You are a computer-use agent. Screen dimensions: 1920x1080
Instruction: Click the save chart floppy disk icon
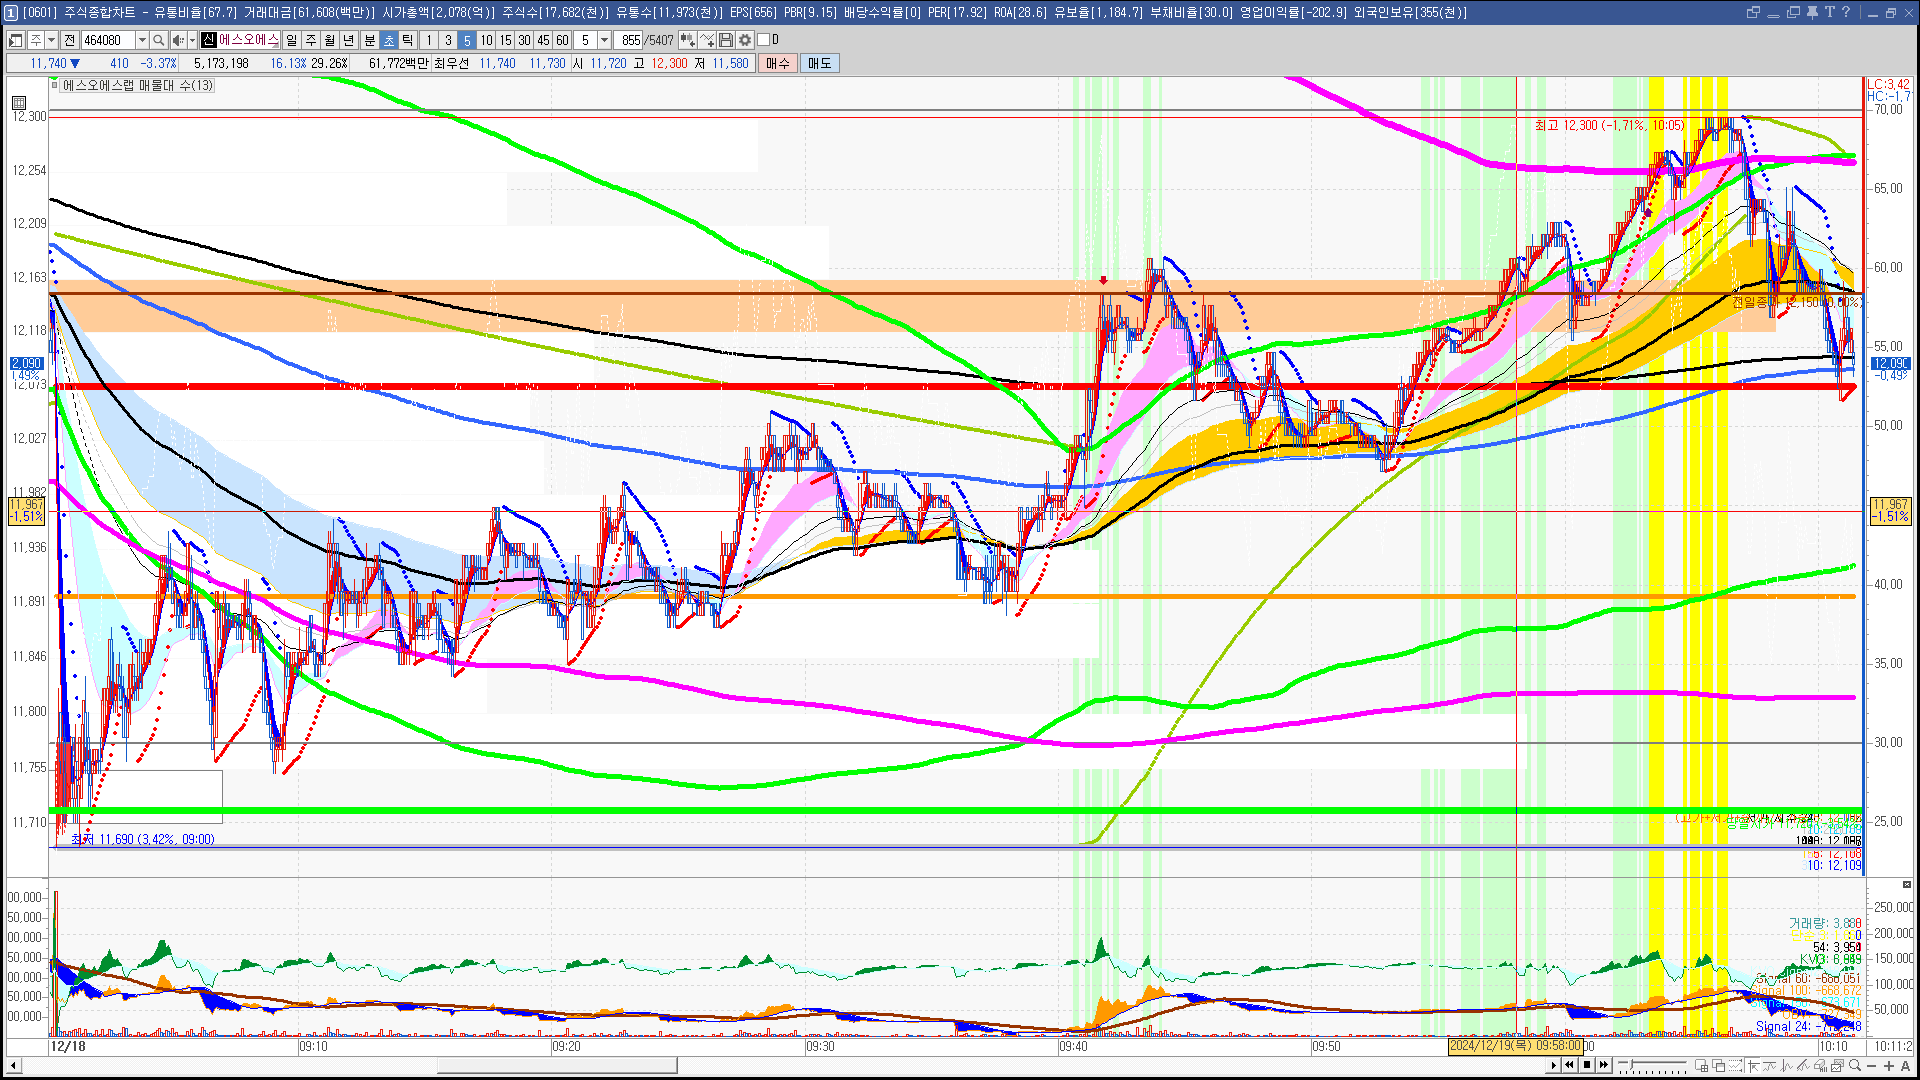726,40
